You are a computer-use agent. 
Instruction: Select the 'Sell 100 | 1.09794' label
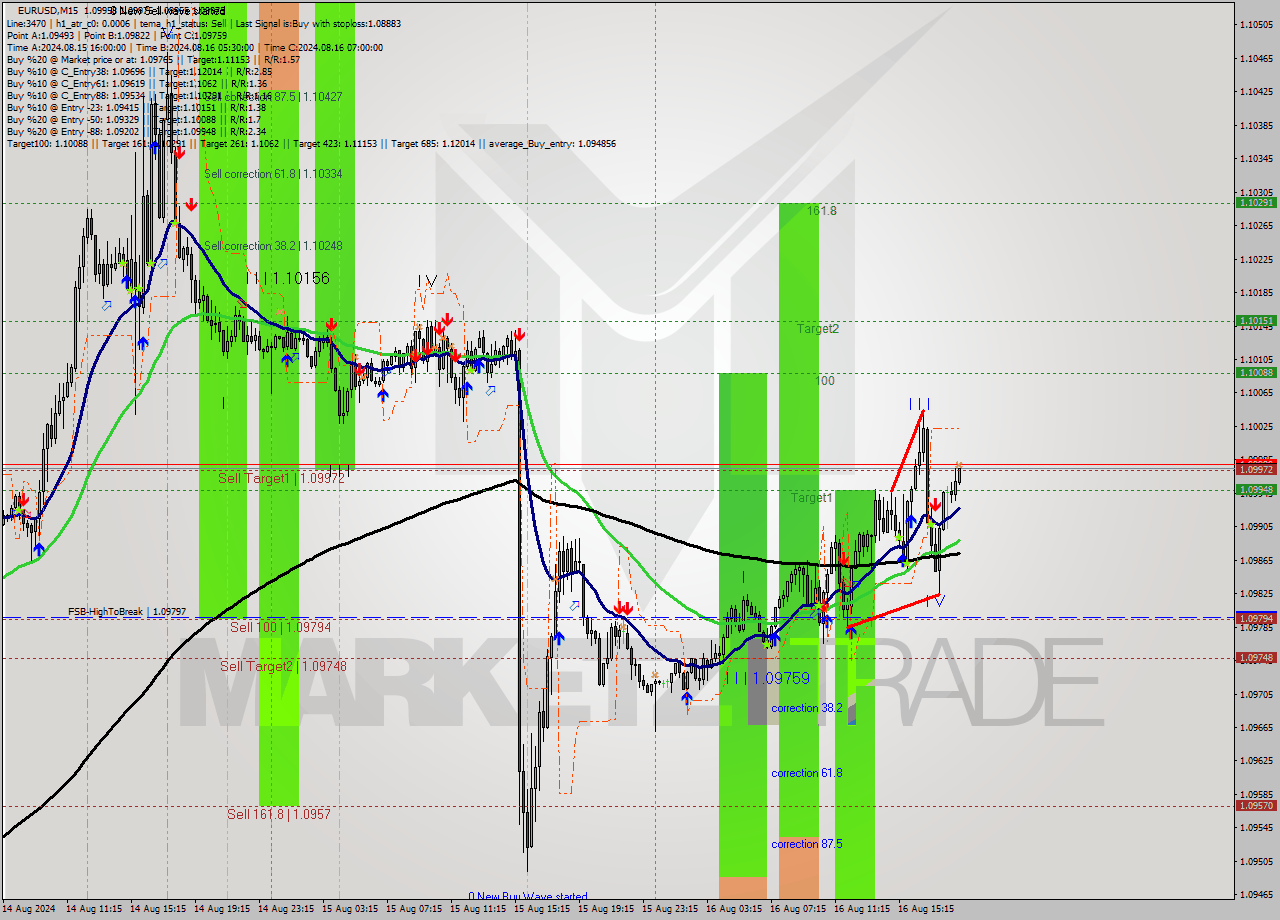coord(280,627)
